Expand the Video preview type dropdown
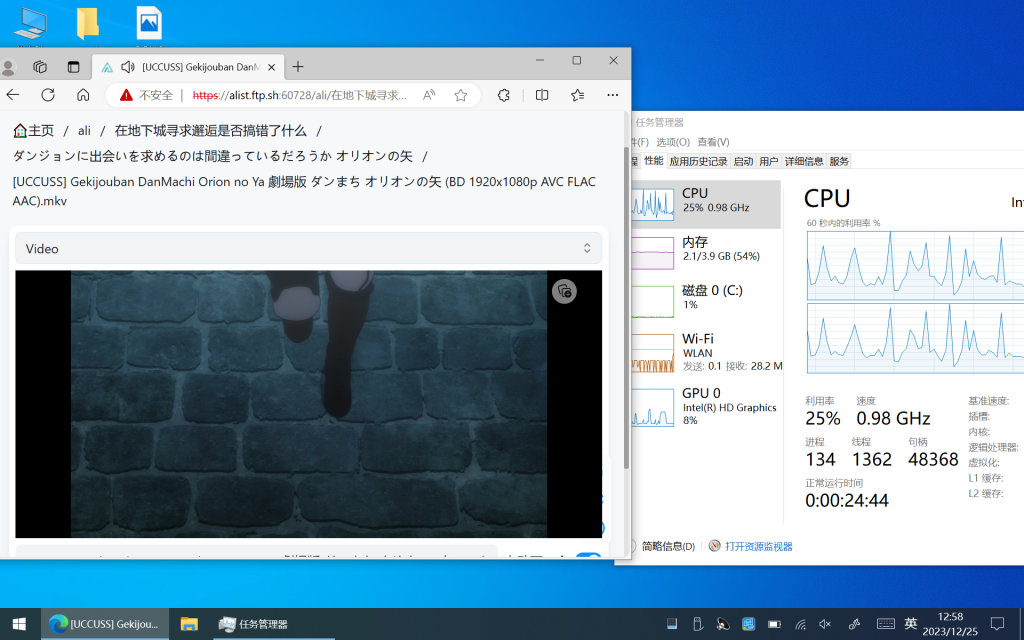The image size is (1024, 640). click(308, 249)
